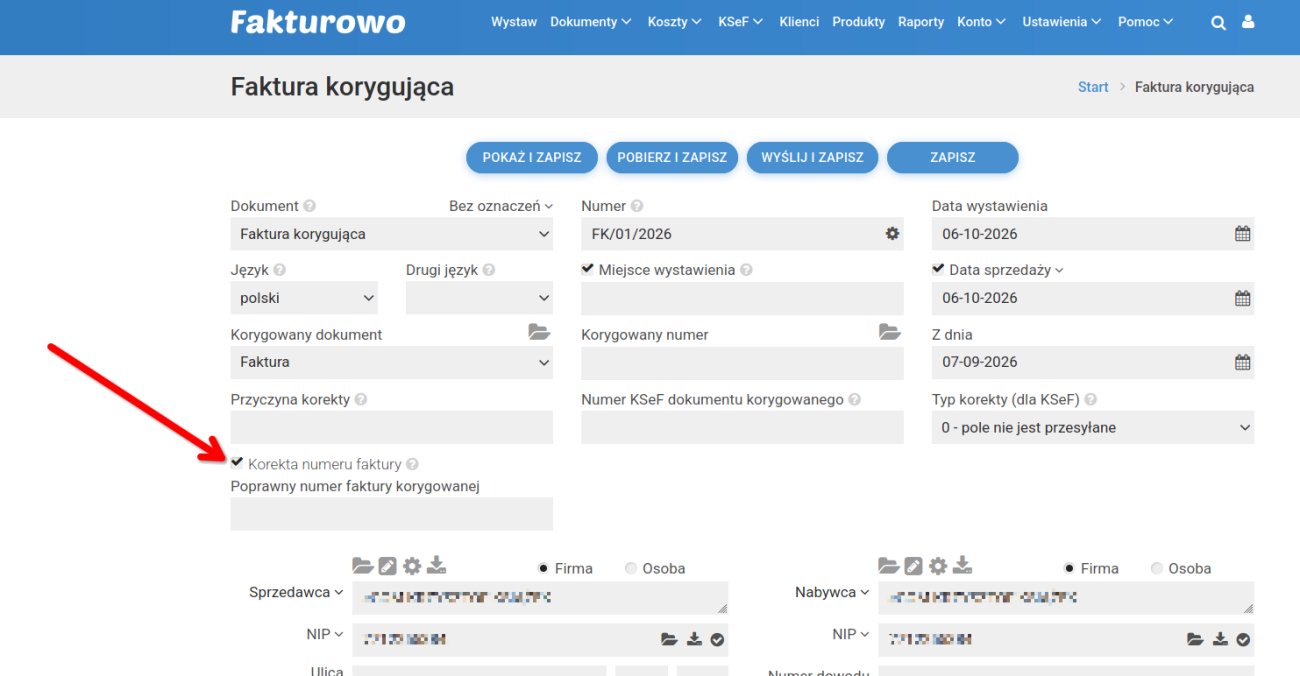Open numbering settings gear in Numer field
Viewport: 1300px width, 676px height.
click(x=892, y=234)
